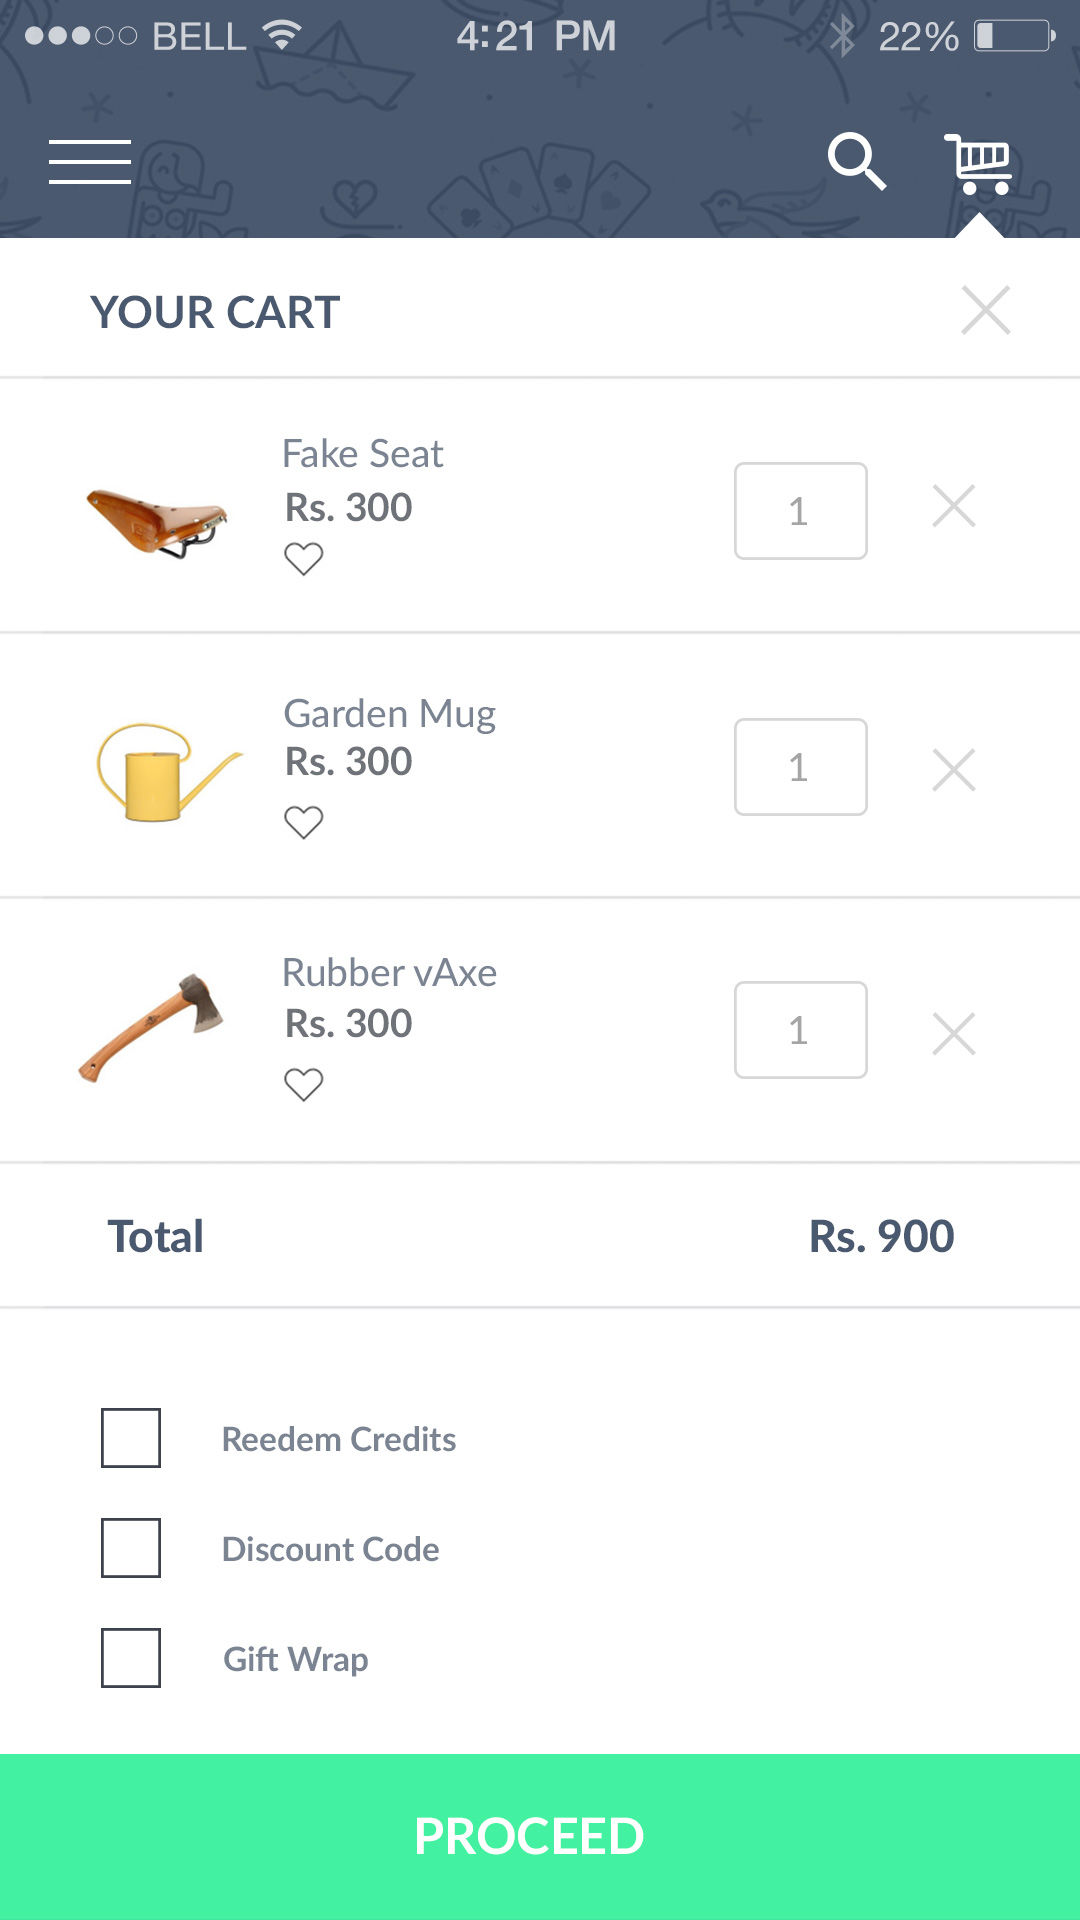Edit the Rubber vAxe quantity field

(800, 1030)
